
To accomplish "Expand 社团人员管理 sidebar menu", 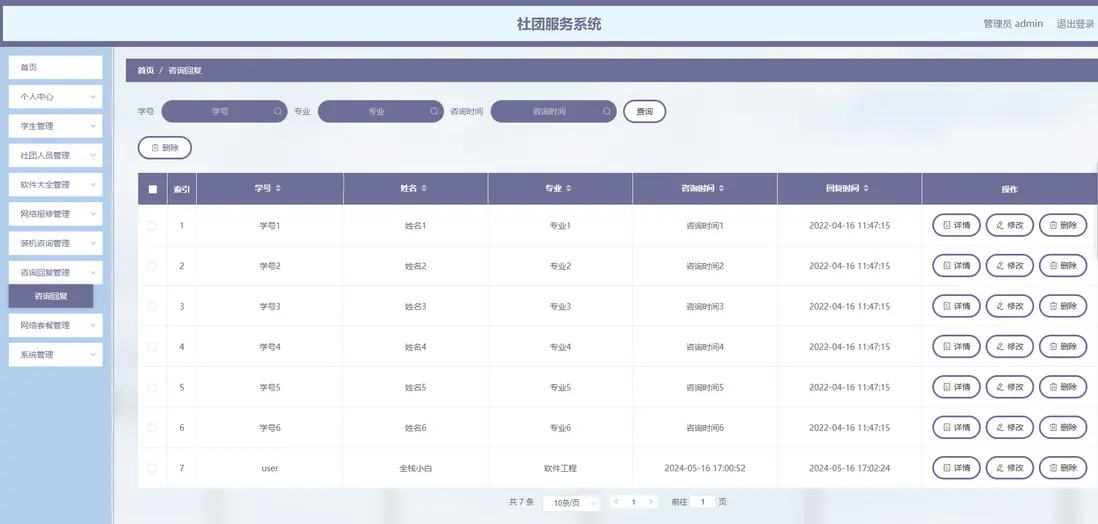I will coord(55,156).
